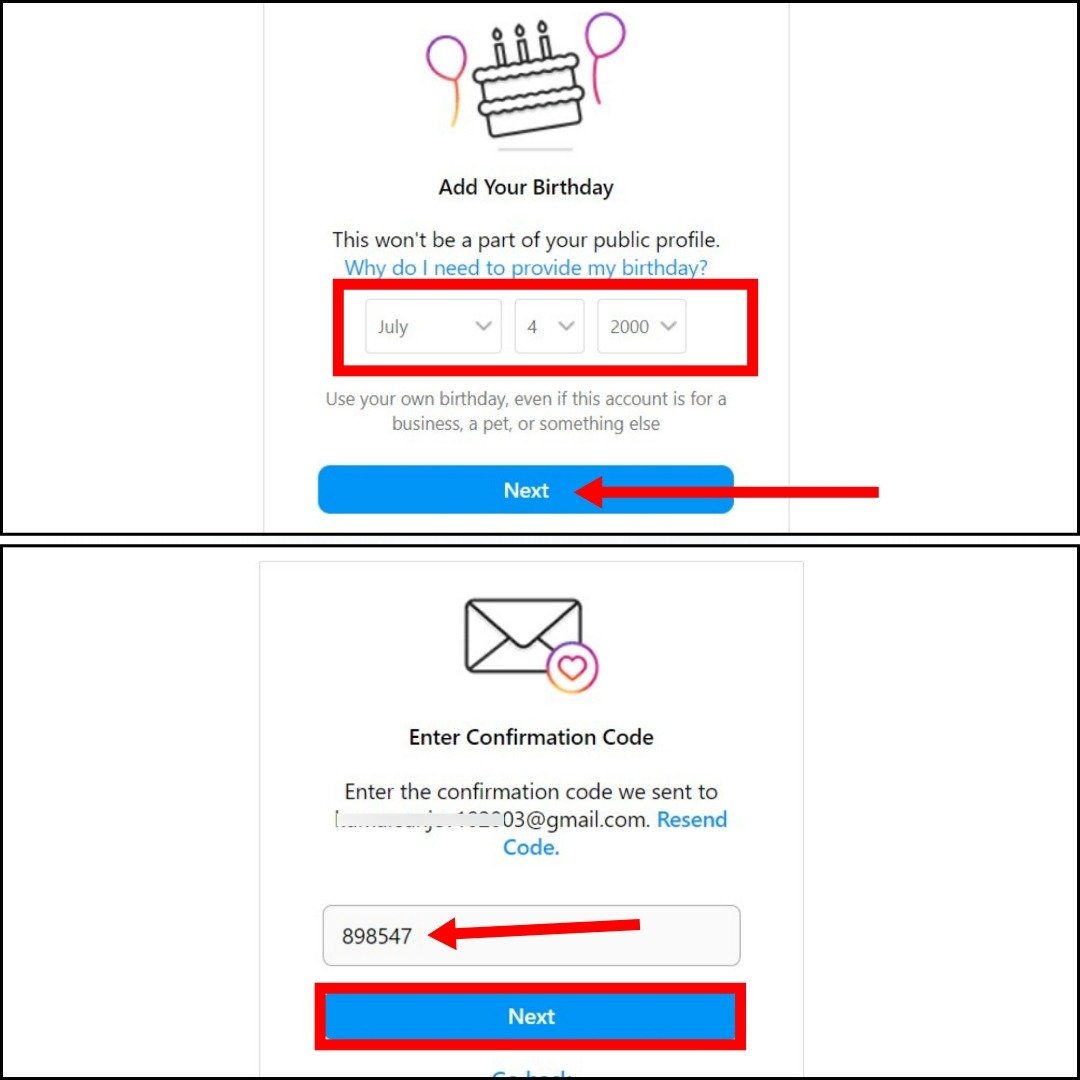Click the month dropdown chevron arrow

point(484,326)
